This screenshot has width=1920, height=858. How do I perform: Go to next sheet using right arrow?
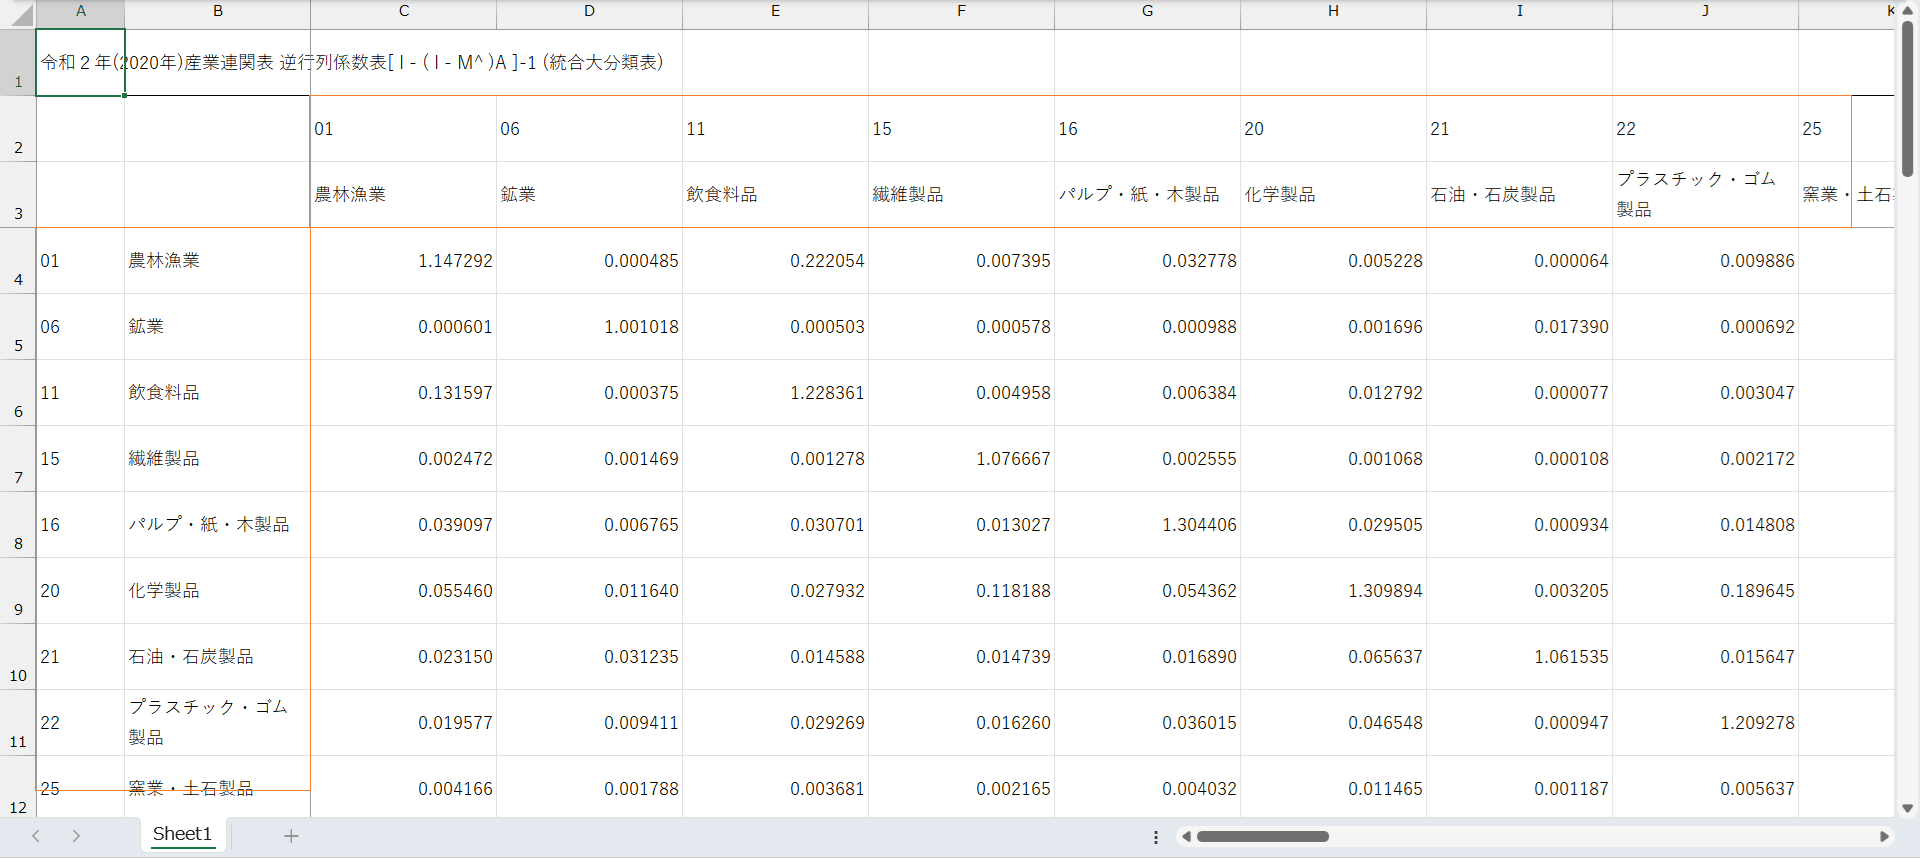(76, 836)
